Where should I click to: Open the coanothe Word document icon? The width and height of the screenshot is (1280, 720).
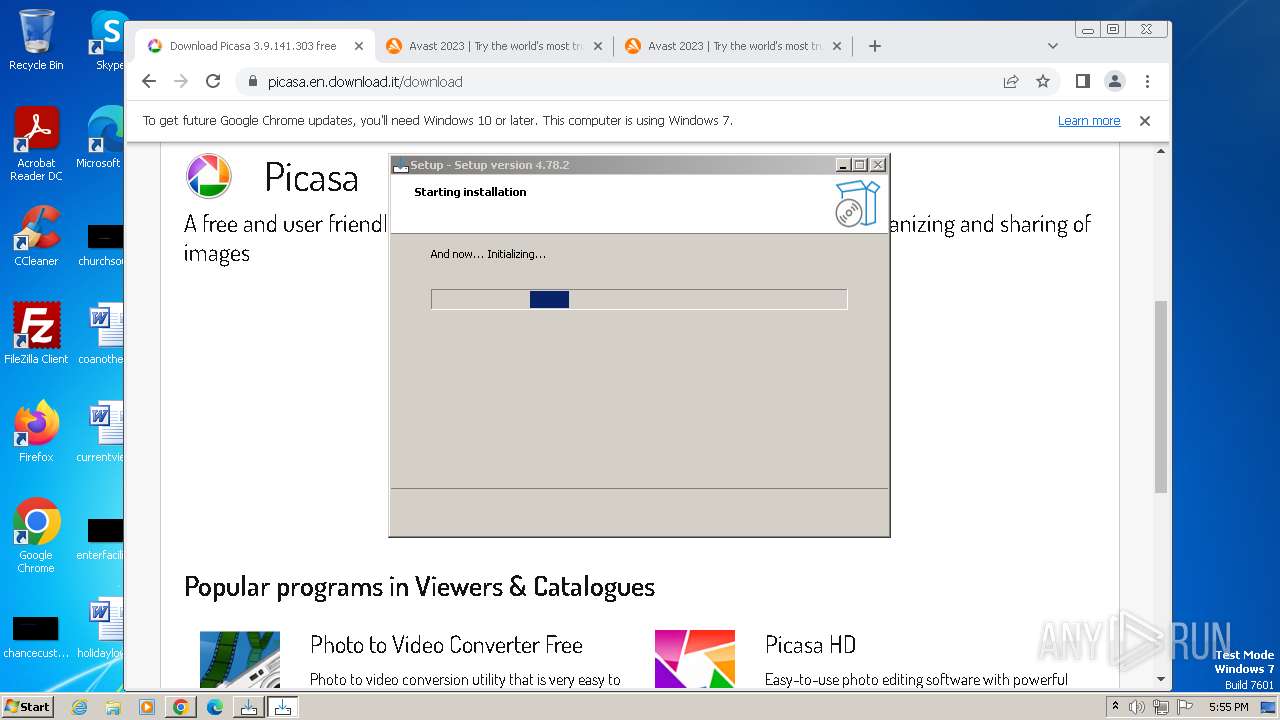[102, 334]
